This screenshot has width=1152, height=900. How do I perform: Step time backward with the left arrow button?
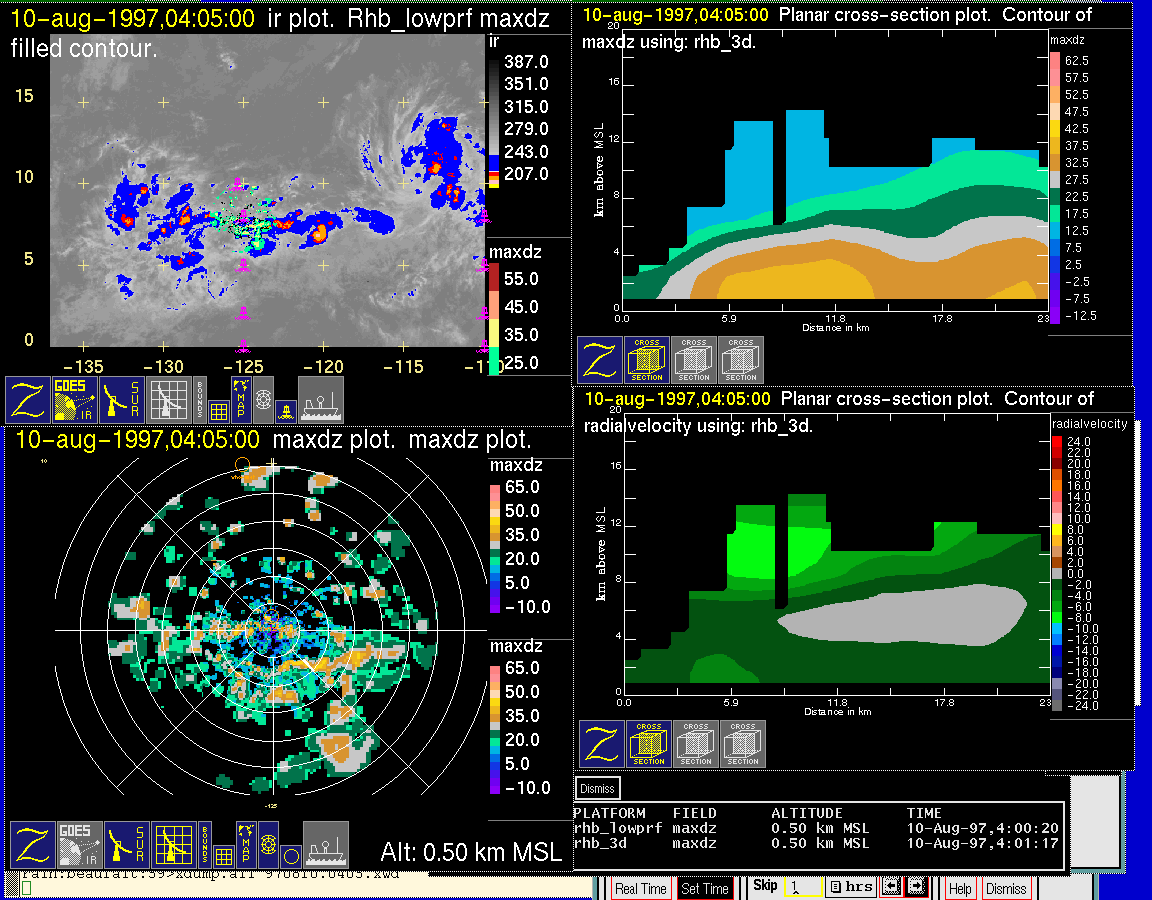890,887
